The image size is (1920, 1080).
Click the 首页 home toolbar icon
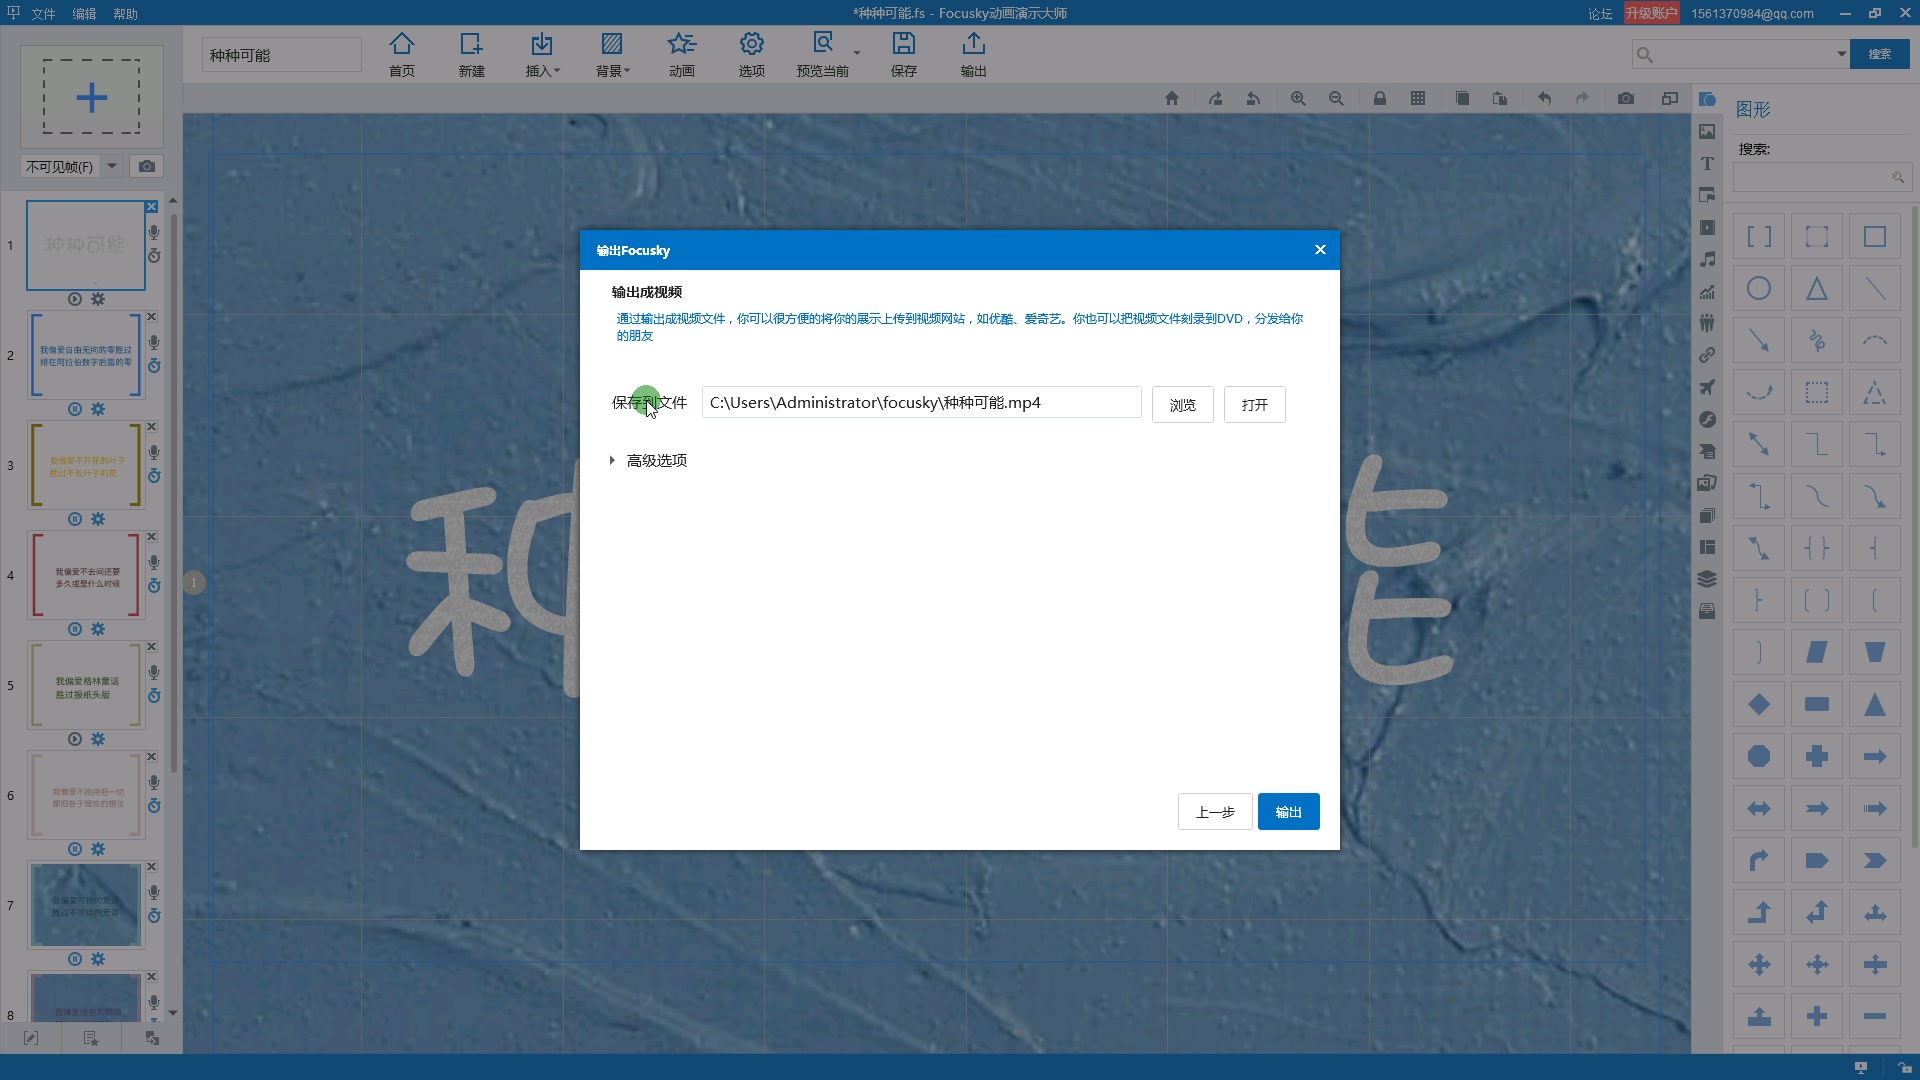click(x=402, y=54)
